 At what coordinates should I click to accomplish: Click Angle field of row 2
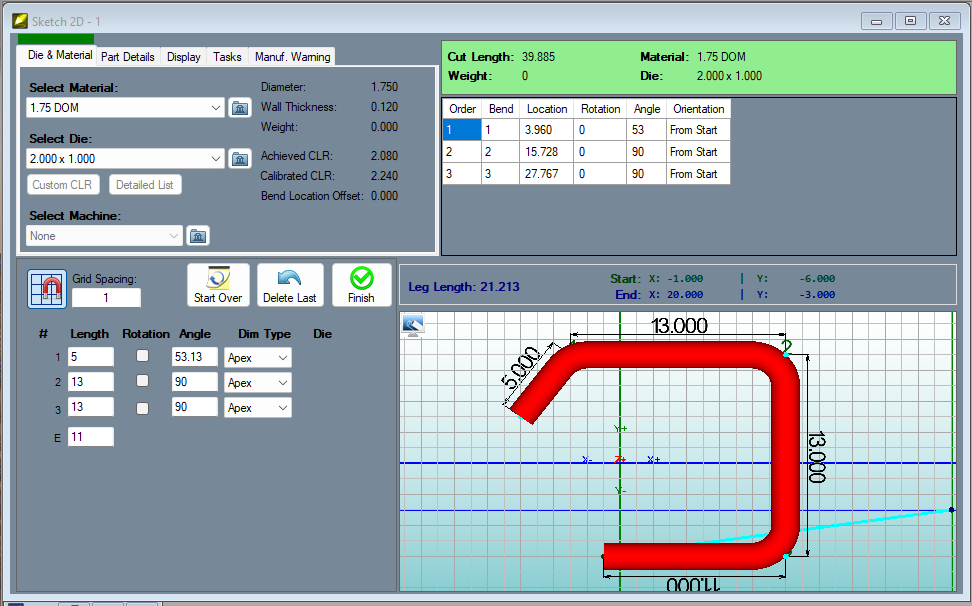(195, 382)
